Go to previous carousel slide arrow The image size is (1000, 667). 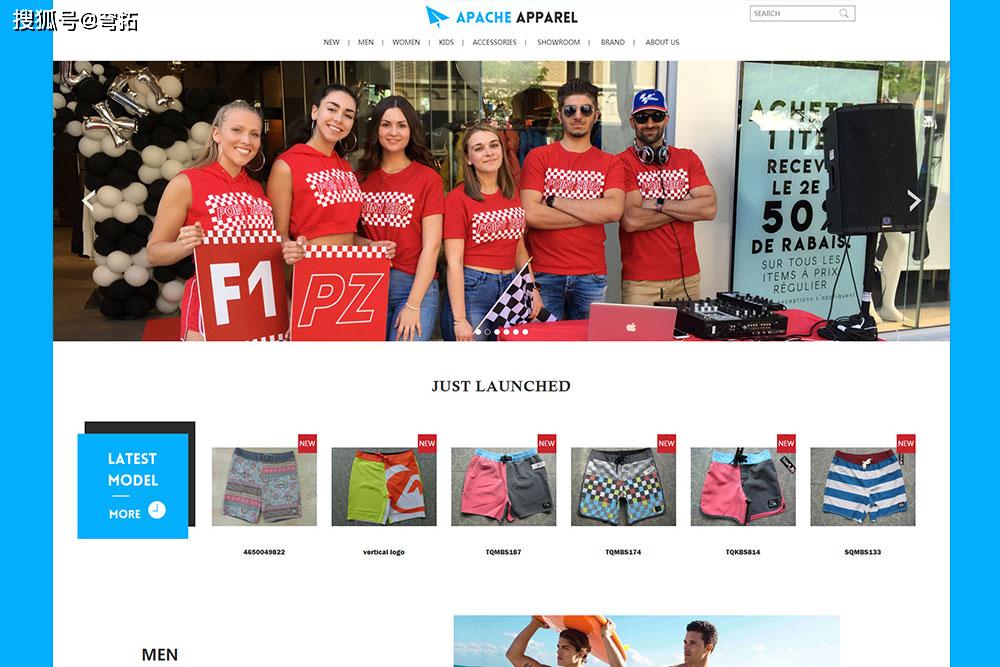point(89,201)
